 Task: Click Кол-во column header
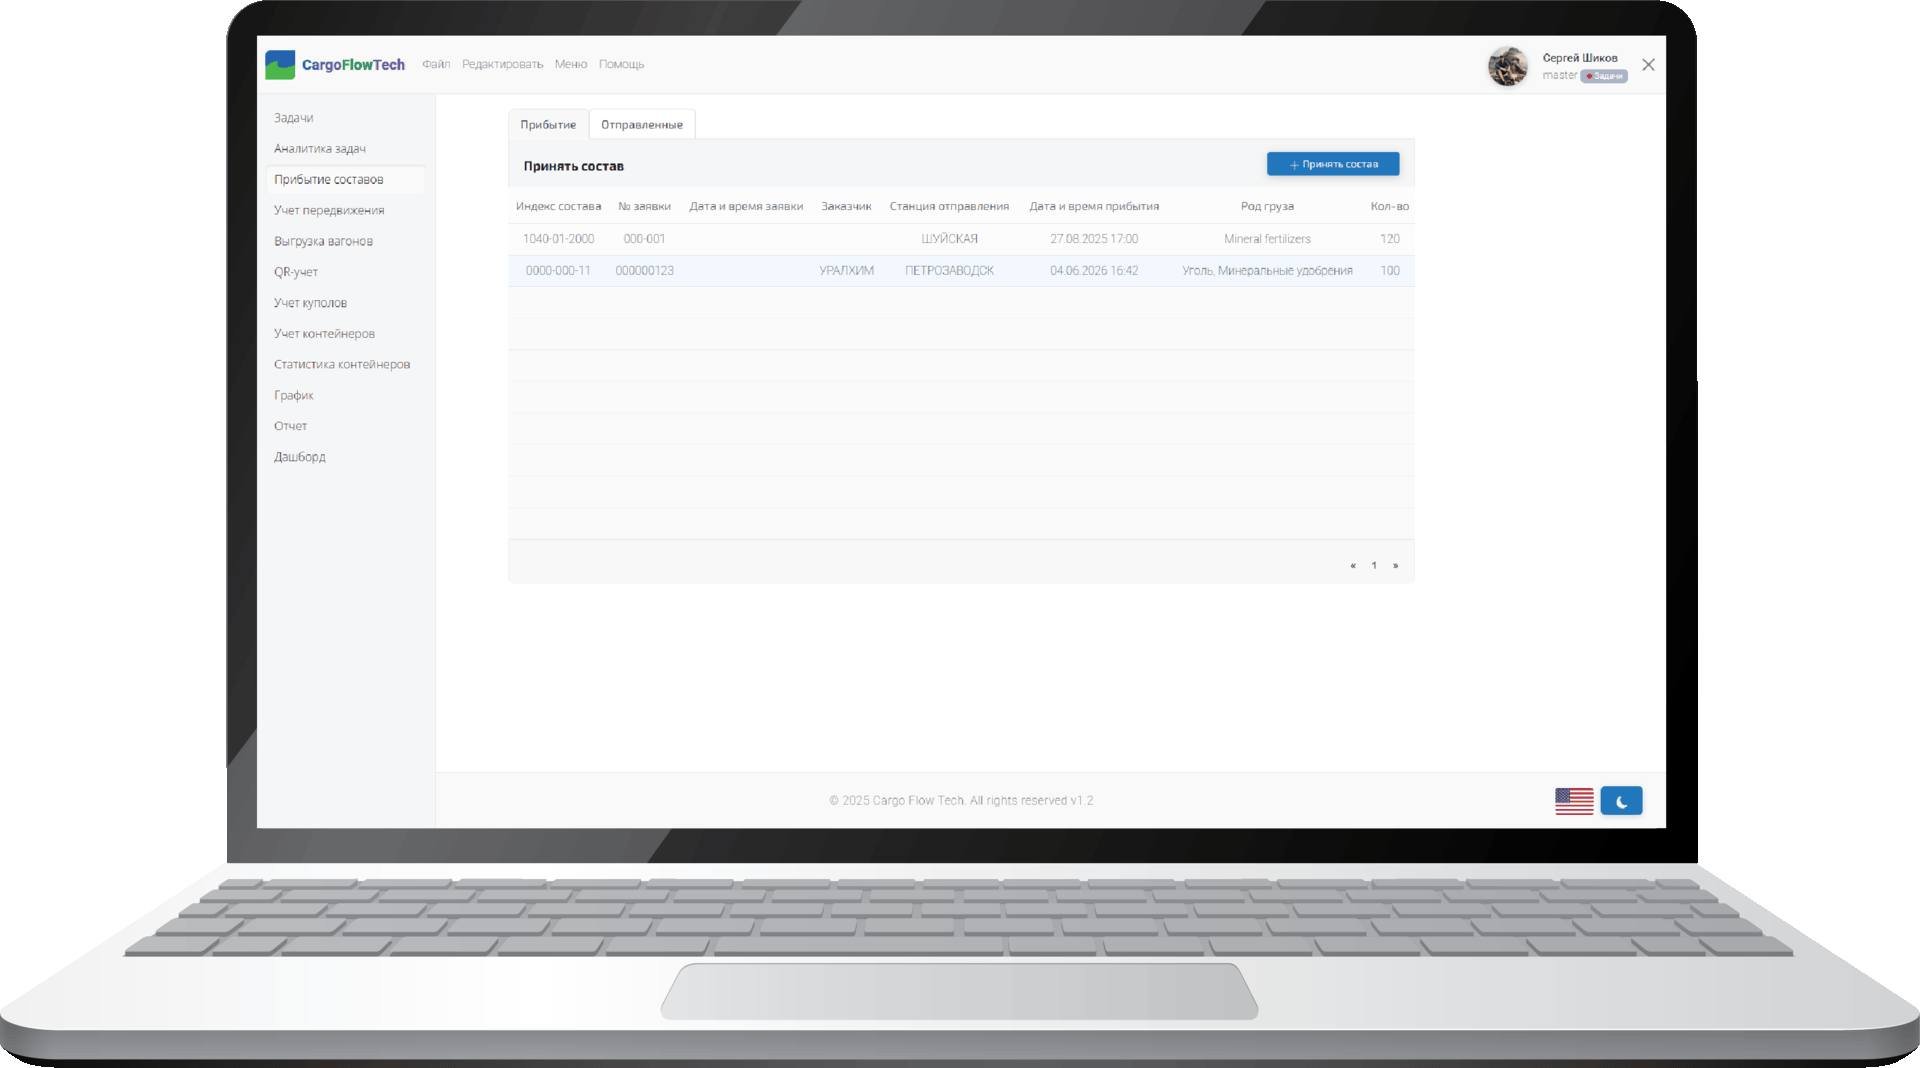[x=1389, y=207]
